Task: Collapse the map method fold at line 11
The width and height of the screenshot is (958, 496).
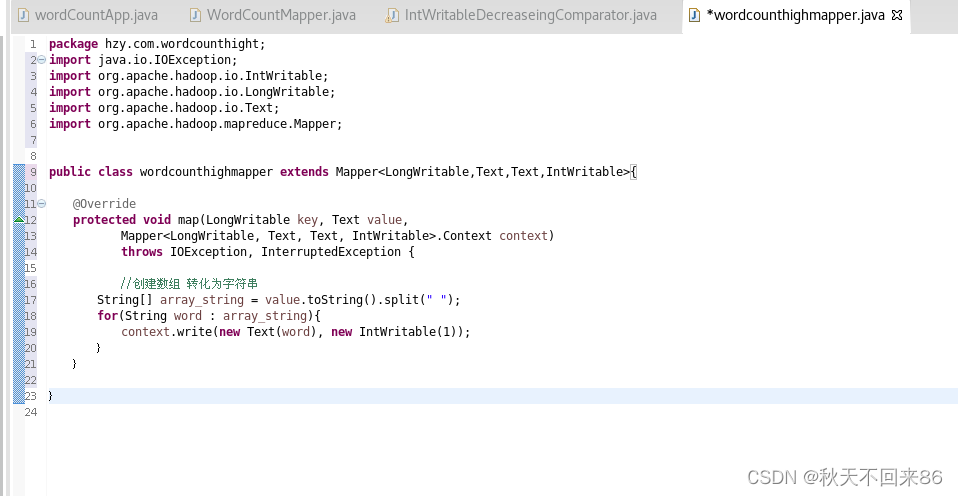Action: click(42, 203)
